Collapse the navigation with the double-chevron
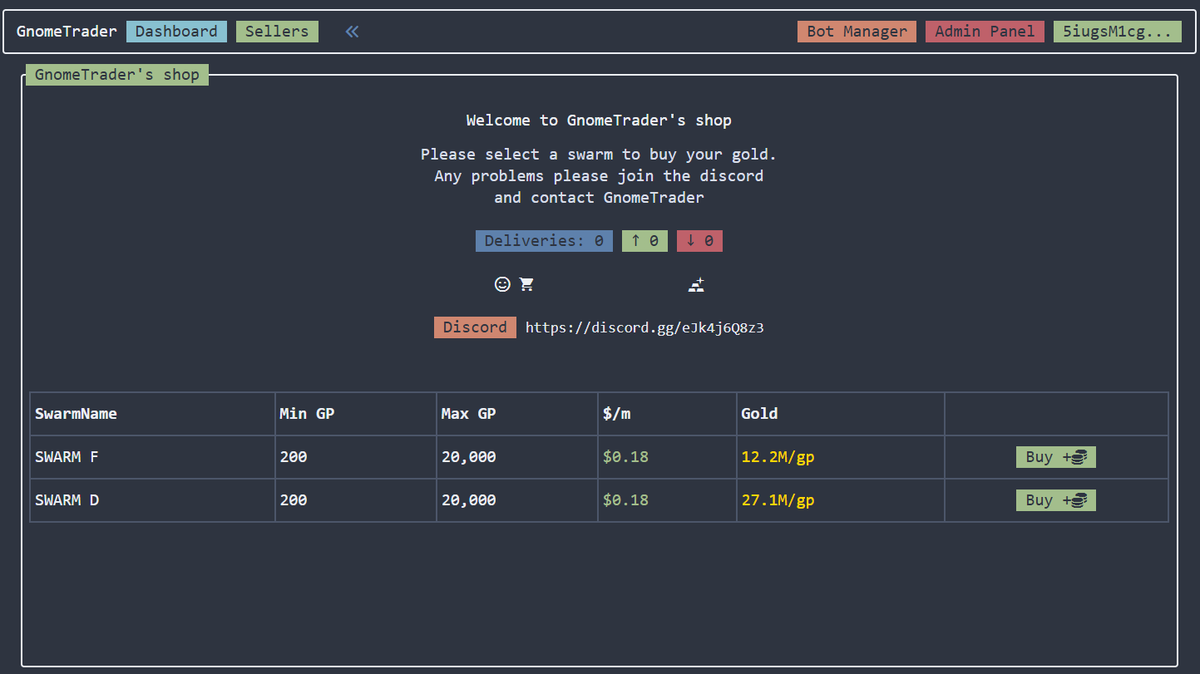1200x674 pixels. click(351, 31)
